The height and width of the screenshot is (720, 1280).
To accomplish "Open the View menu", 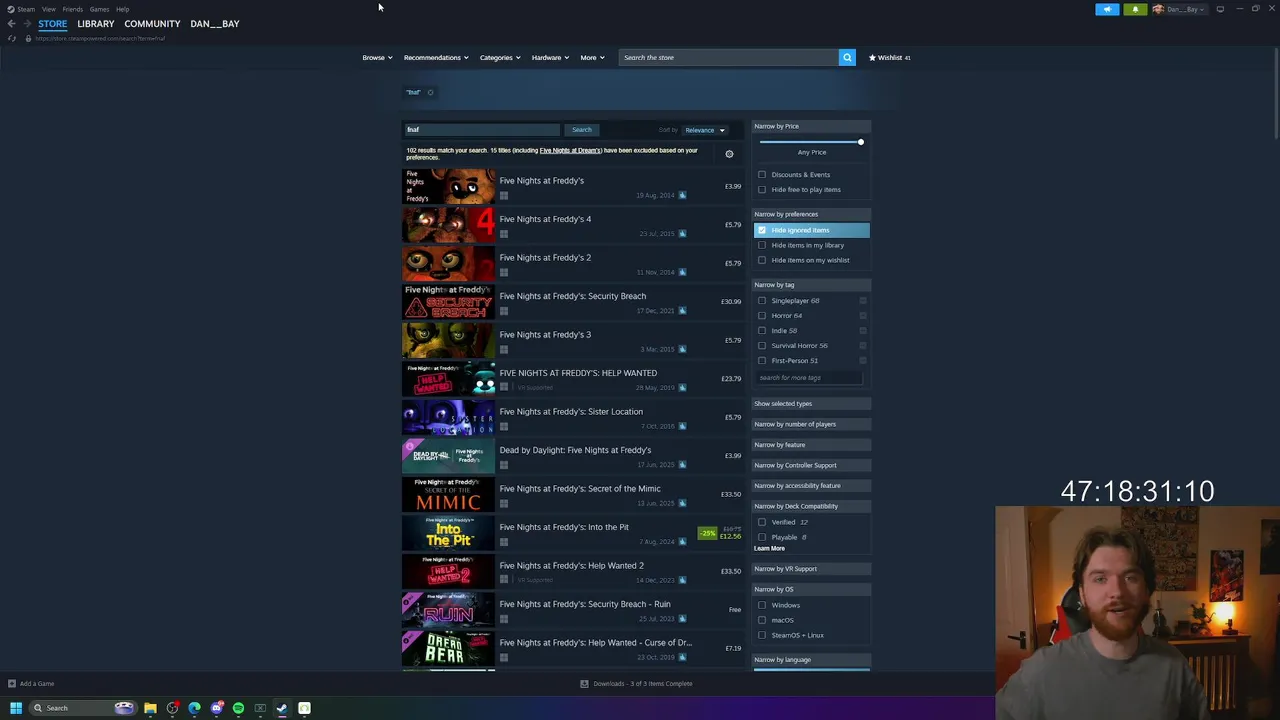I will (48, 9).
